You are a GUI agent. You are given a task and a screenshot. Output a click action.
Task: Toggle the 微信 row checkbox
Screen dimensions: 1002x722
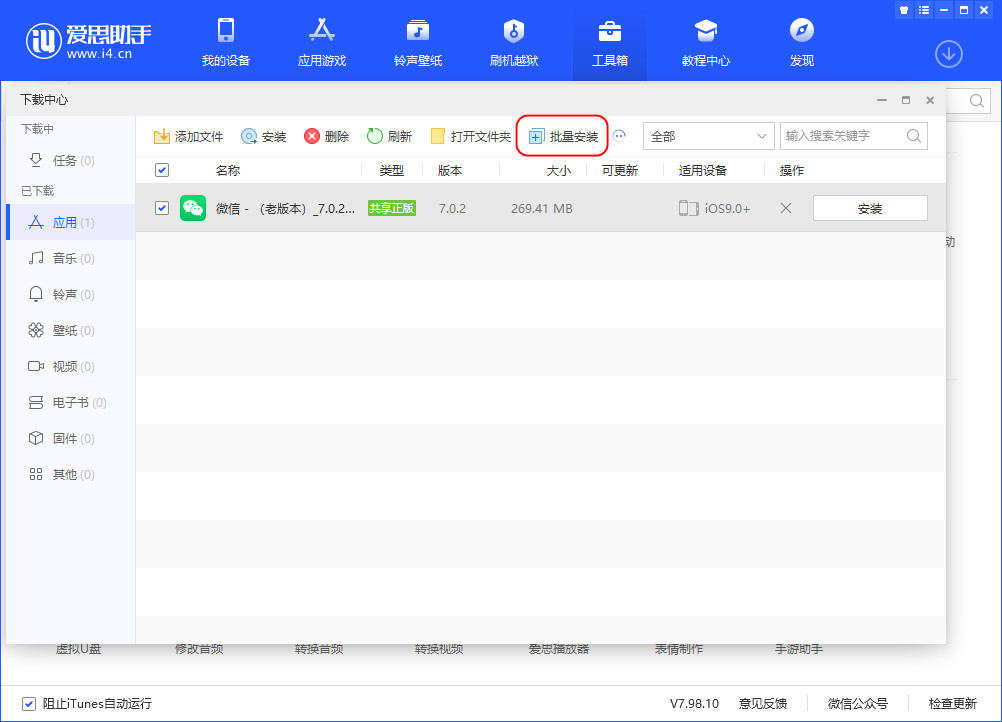(162, 208)
